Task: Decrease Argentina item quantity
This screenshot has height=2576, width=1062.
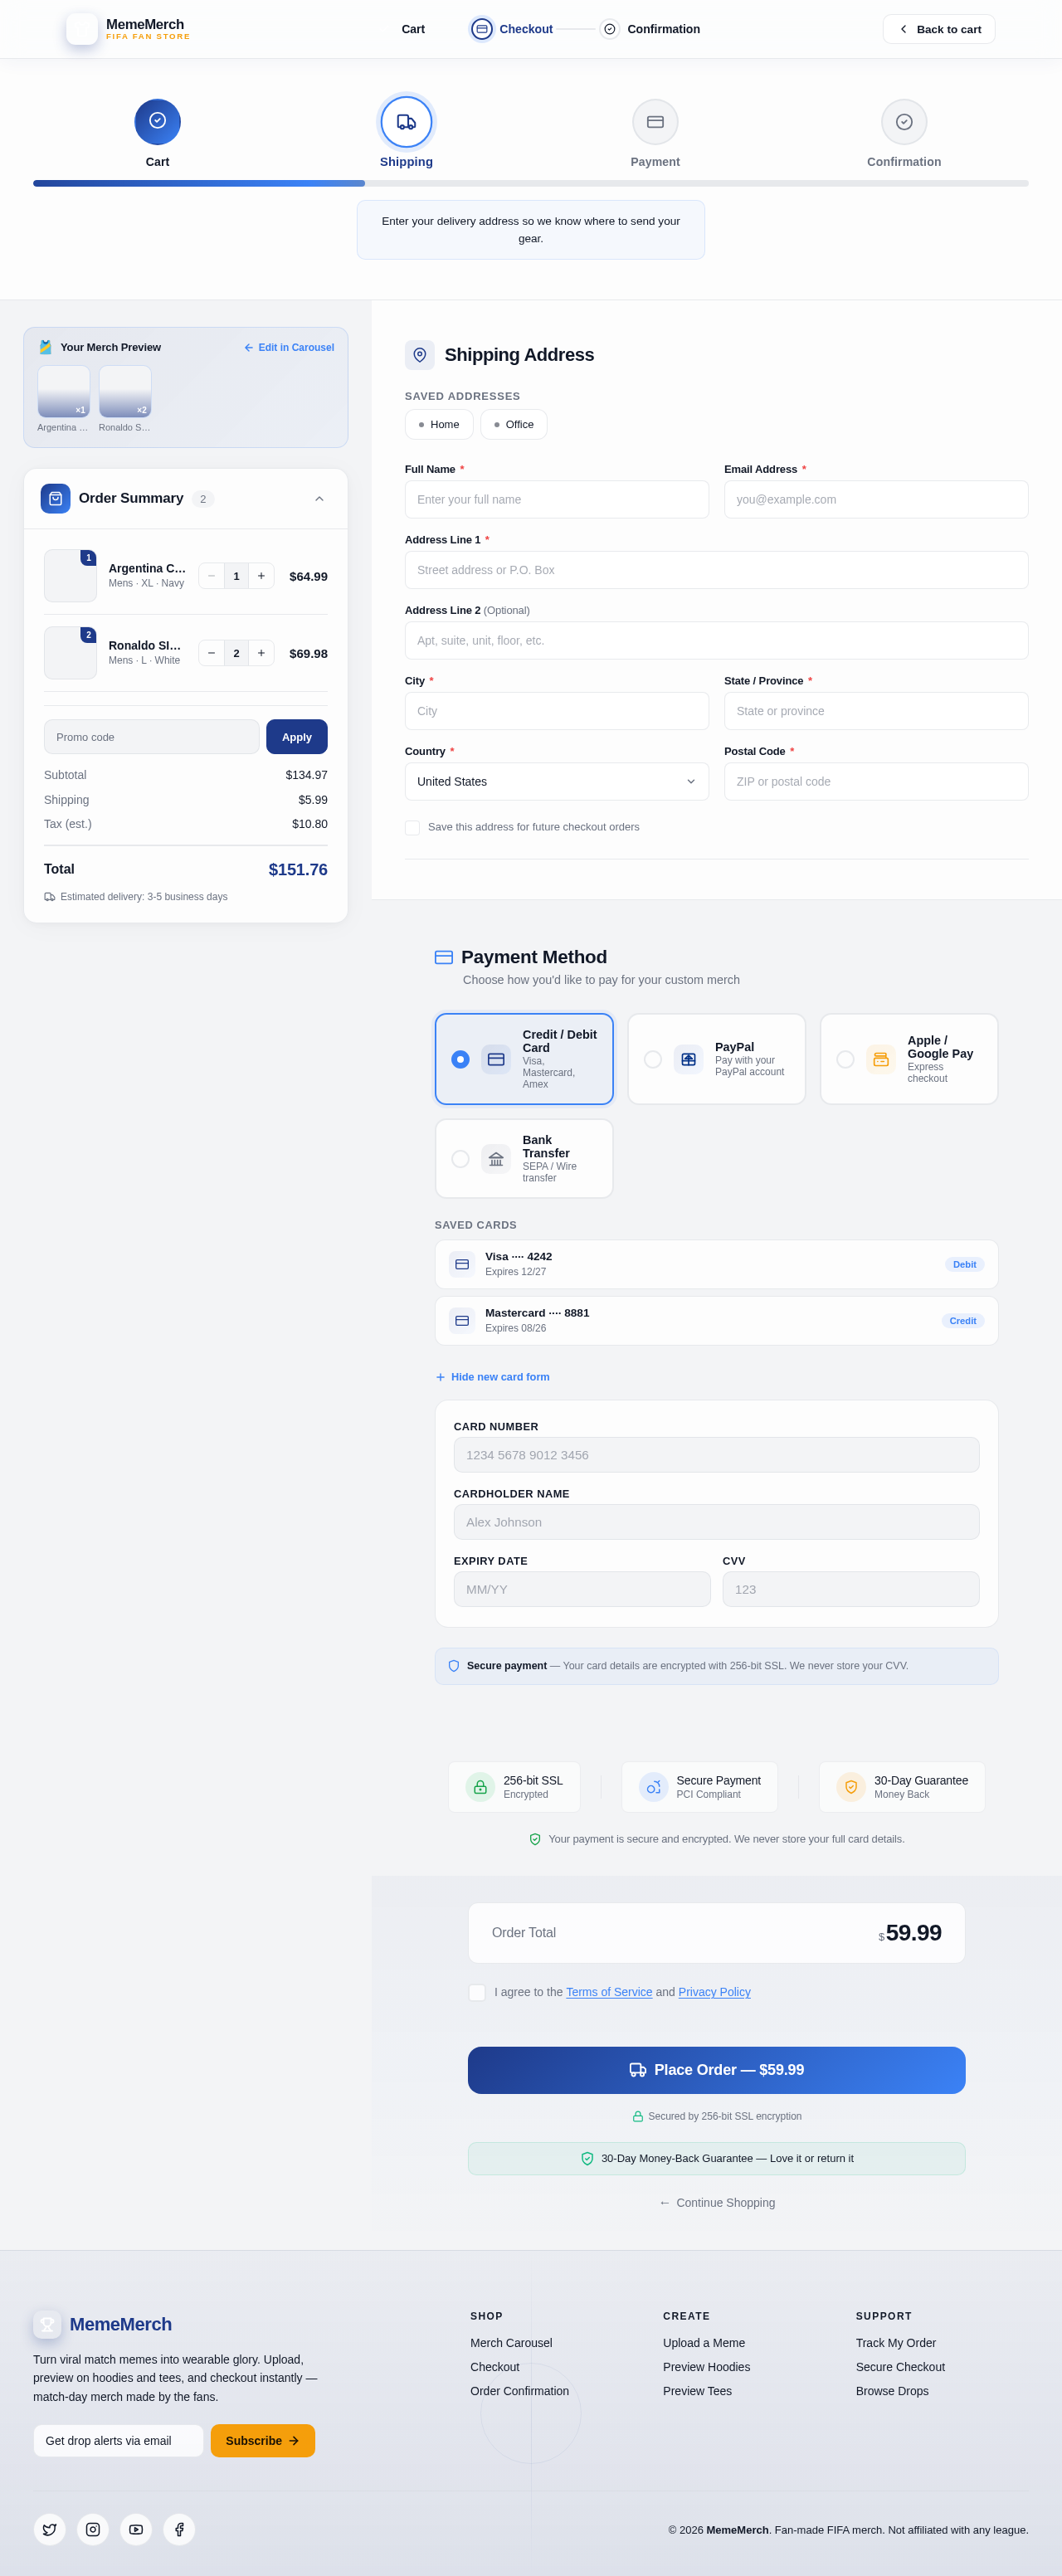Action: (211, 576)
